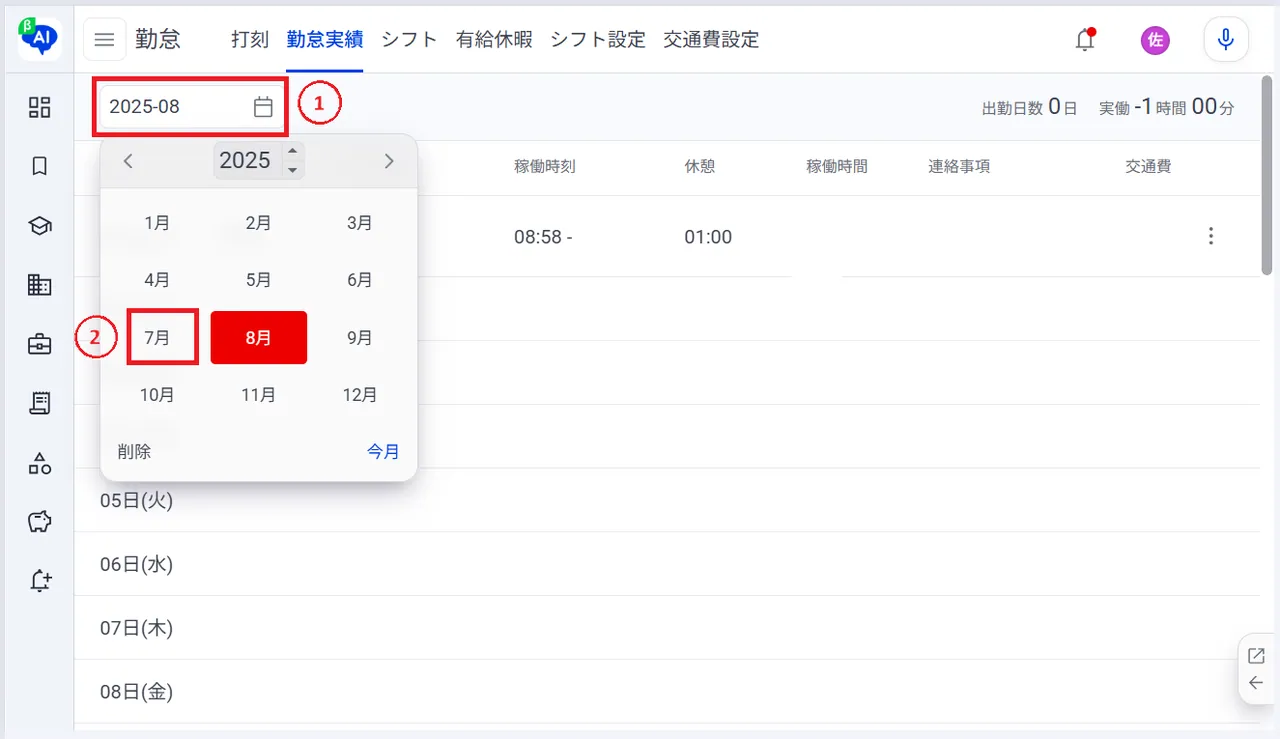Viewport: 1280px width, 739px height.
Task: Open the piggy bank icon in sidebar
Action: [39, 521]
